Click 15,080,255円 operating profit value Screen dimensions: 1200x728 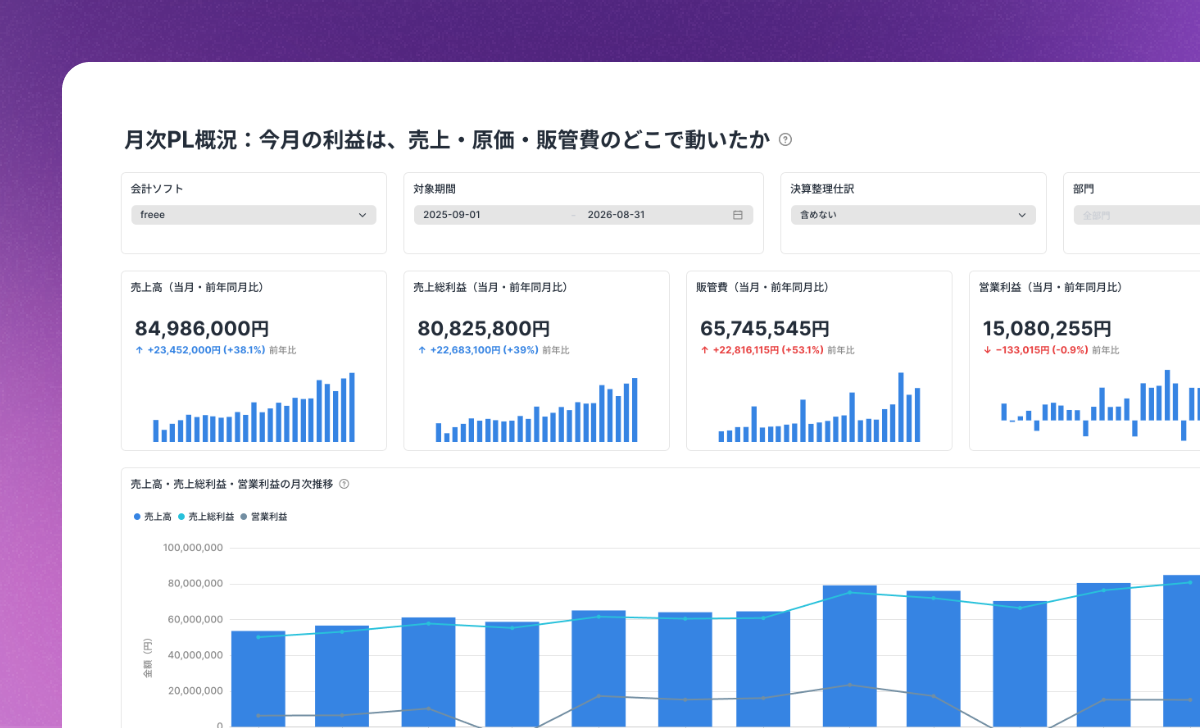point(1047,328)
